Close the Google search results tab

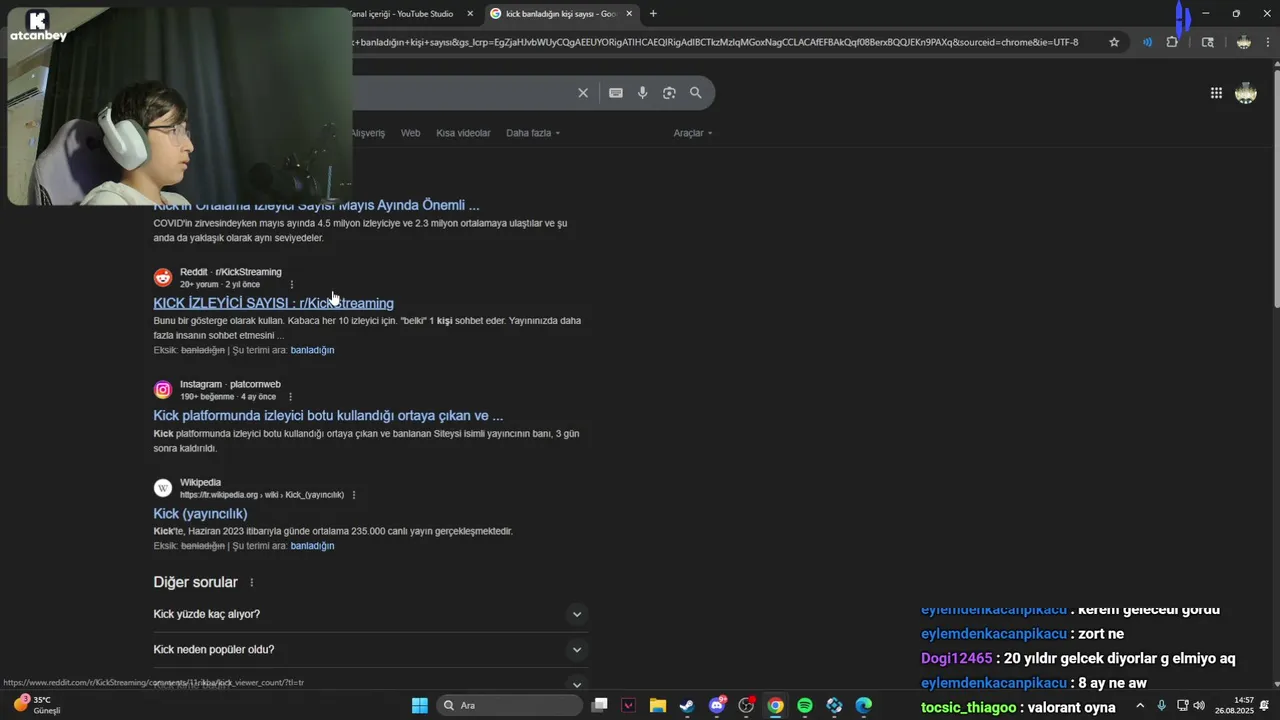[x=629, y=14]
